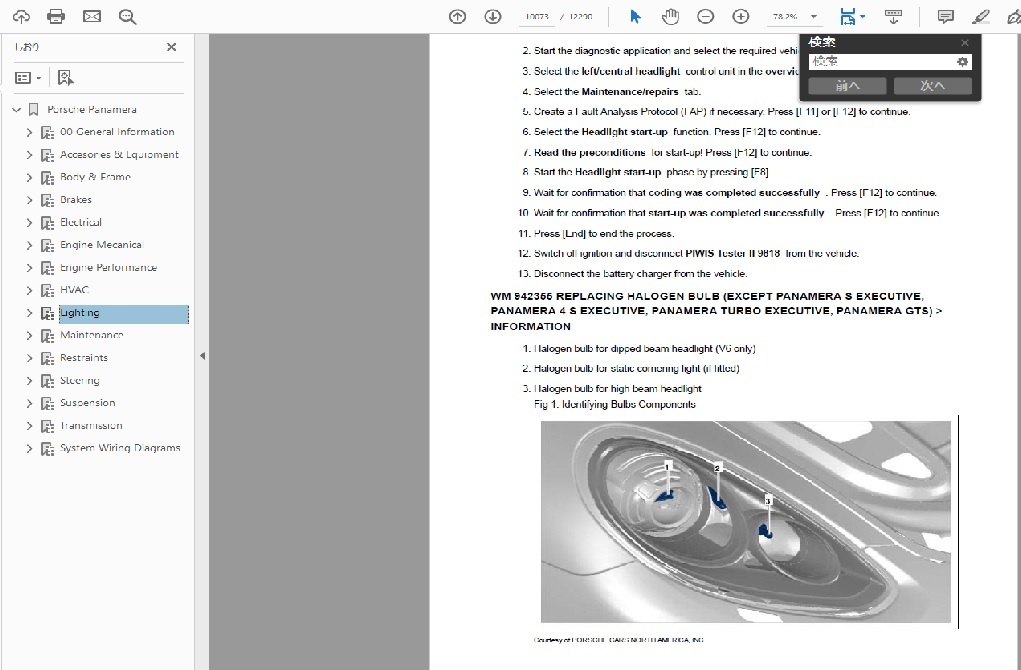Expand the Brakes bookmark

tap(29, 200)
